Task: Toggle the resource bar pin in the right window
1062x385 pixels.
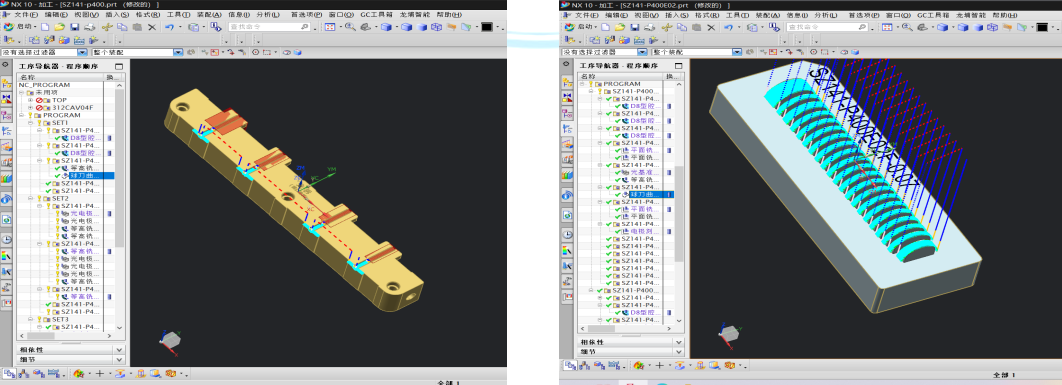Action: click(565, 63)
